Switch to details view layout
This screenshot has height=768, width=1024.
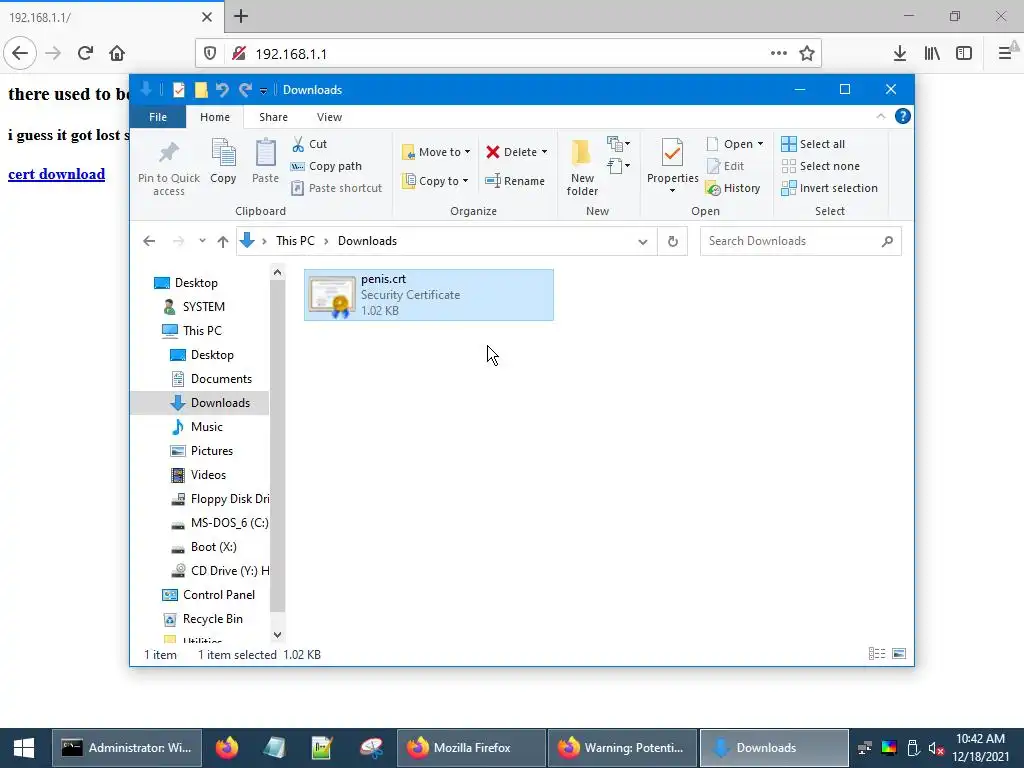tap(877, 654)
